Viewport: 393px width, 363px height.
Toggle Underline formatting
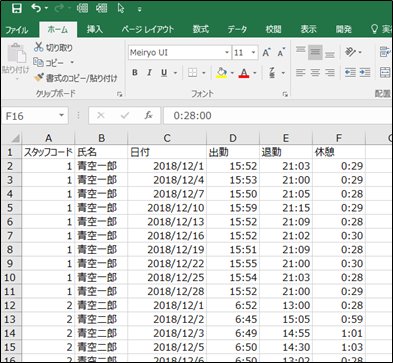click(164, 72)
